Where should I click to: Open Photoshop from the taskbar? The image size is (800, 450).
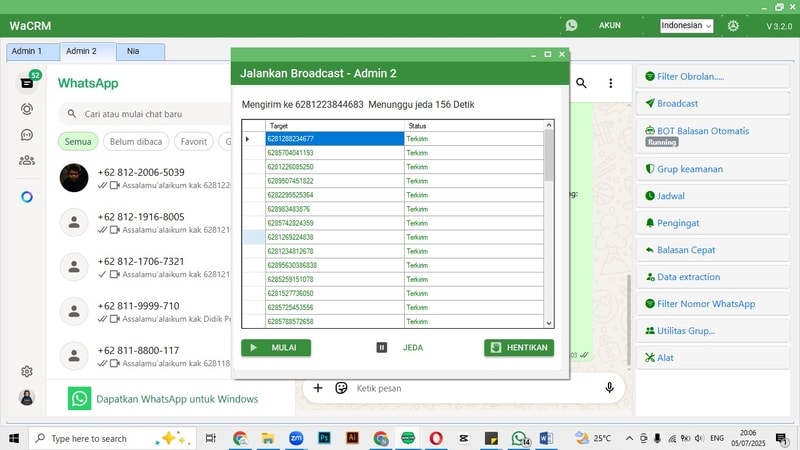click(x=324, y=438)
